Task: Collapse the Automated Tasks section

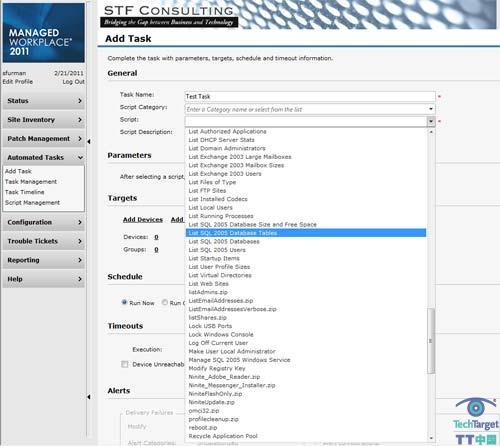Action: point(43,157)
